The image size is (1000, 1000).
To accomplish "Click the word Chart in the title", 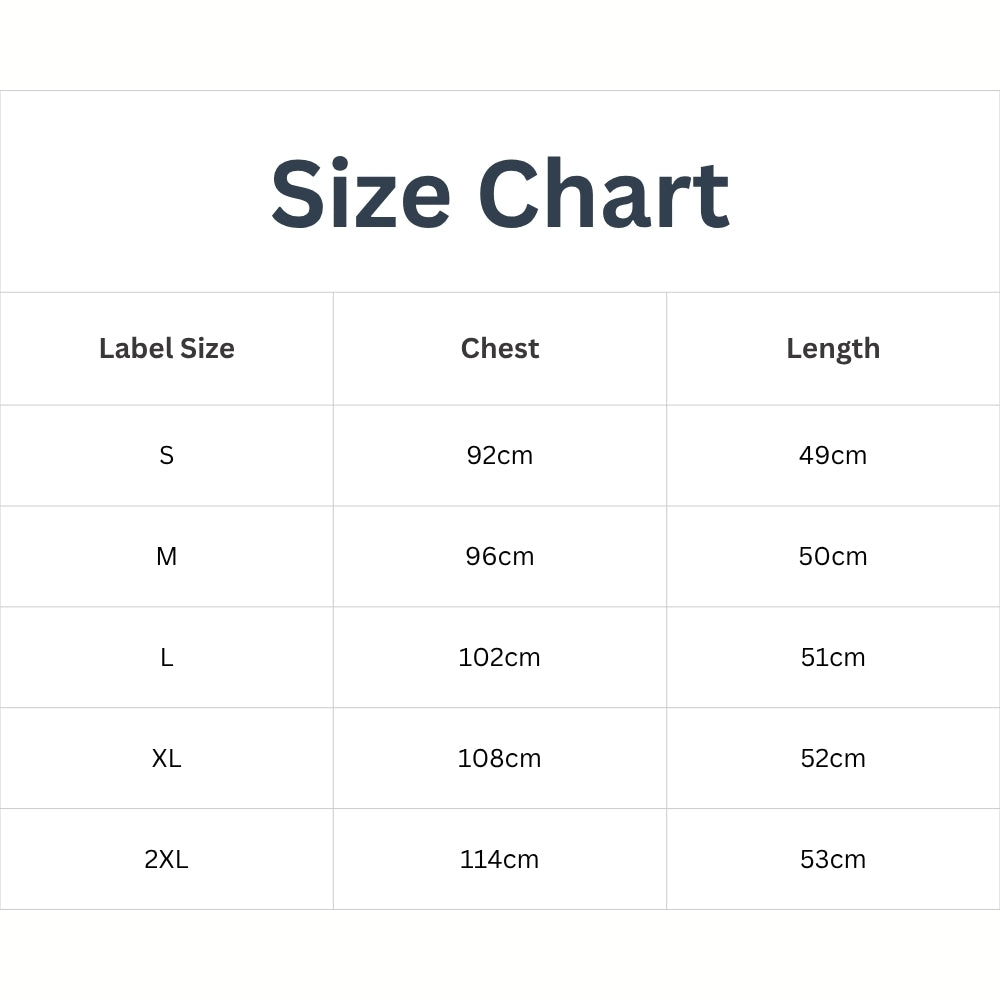I will pyautogui.click(x=604, y=195).
